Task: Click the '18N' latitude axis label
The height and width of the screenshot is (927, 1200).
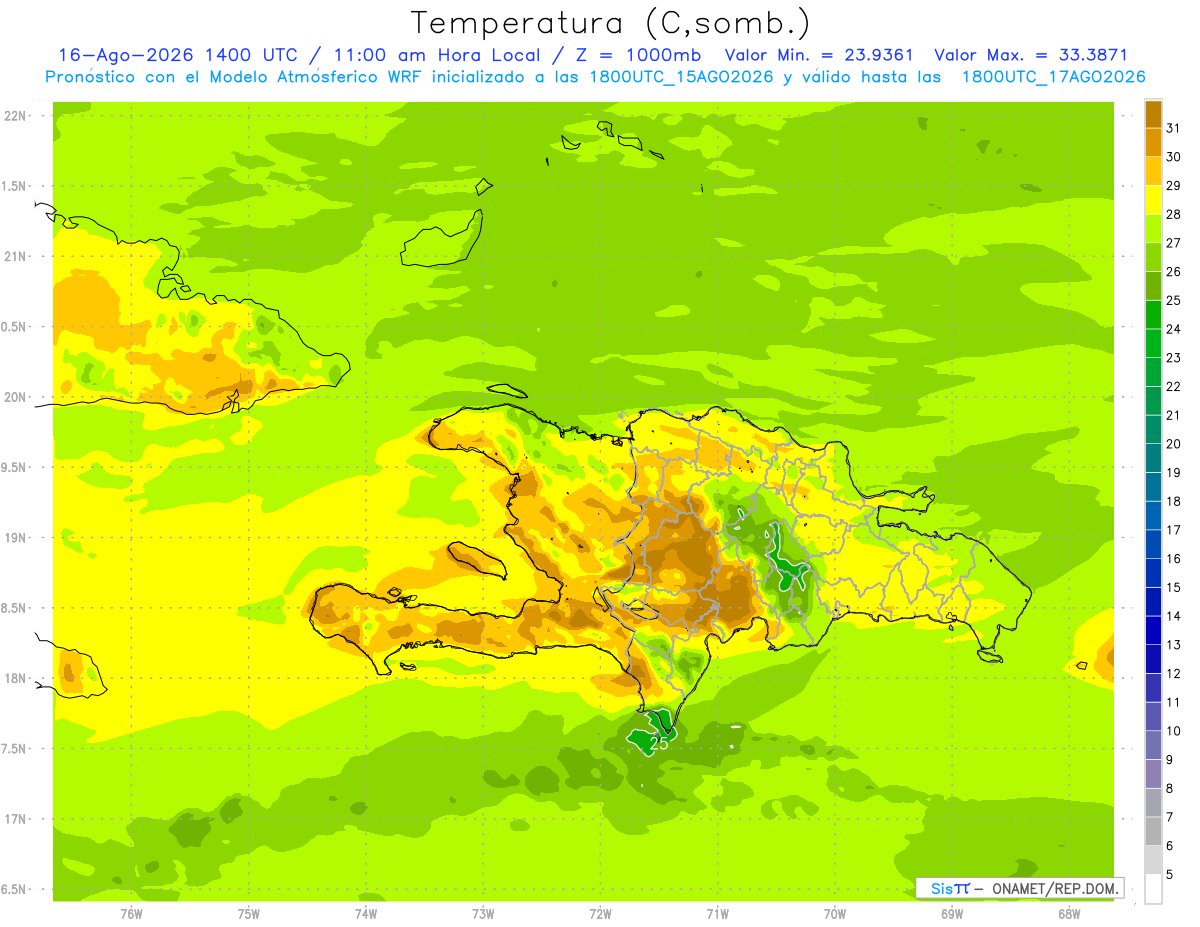Action: [17, 679]
